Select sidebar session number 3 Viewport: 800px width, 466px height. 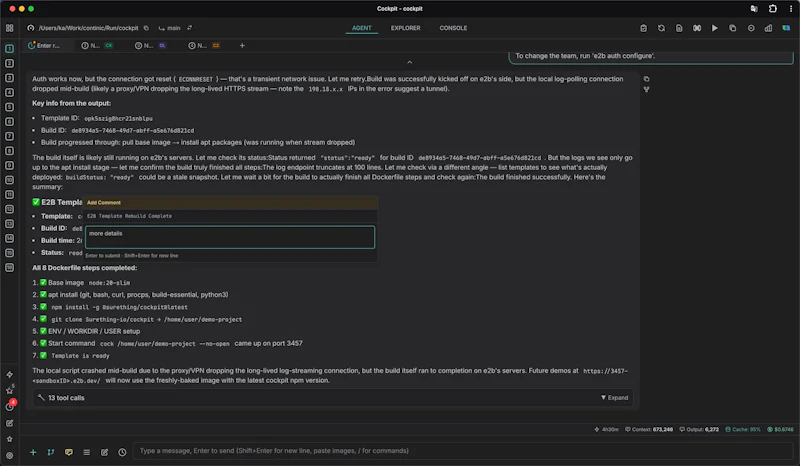pyautogui.click(x=10, y=78)
